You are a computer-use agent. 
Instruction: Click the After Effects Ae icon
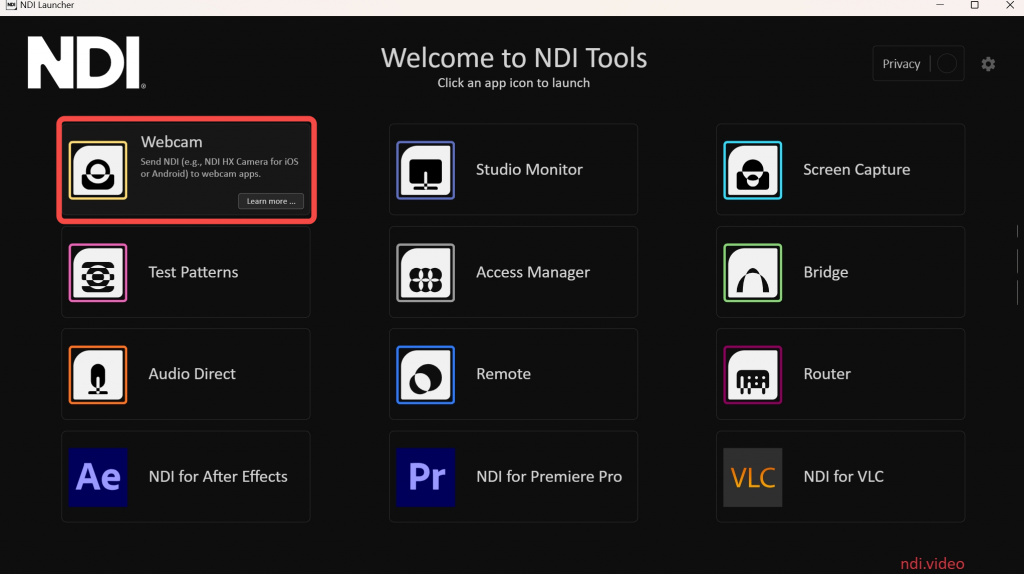pos(98,477)
